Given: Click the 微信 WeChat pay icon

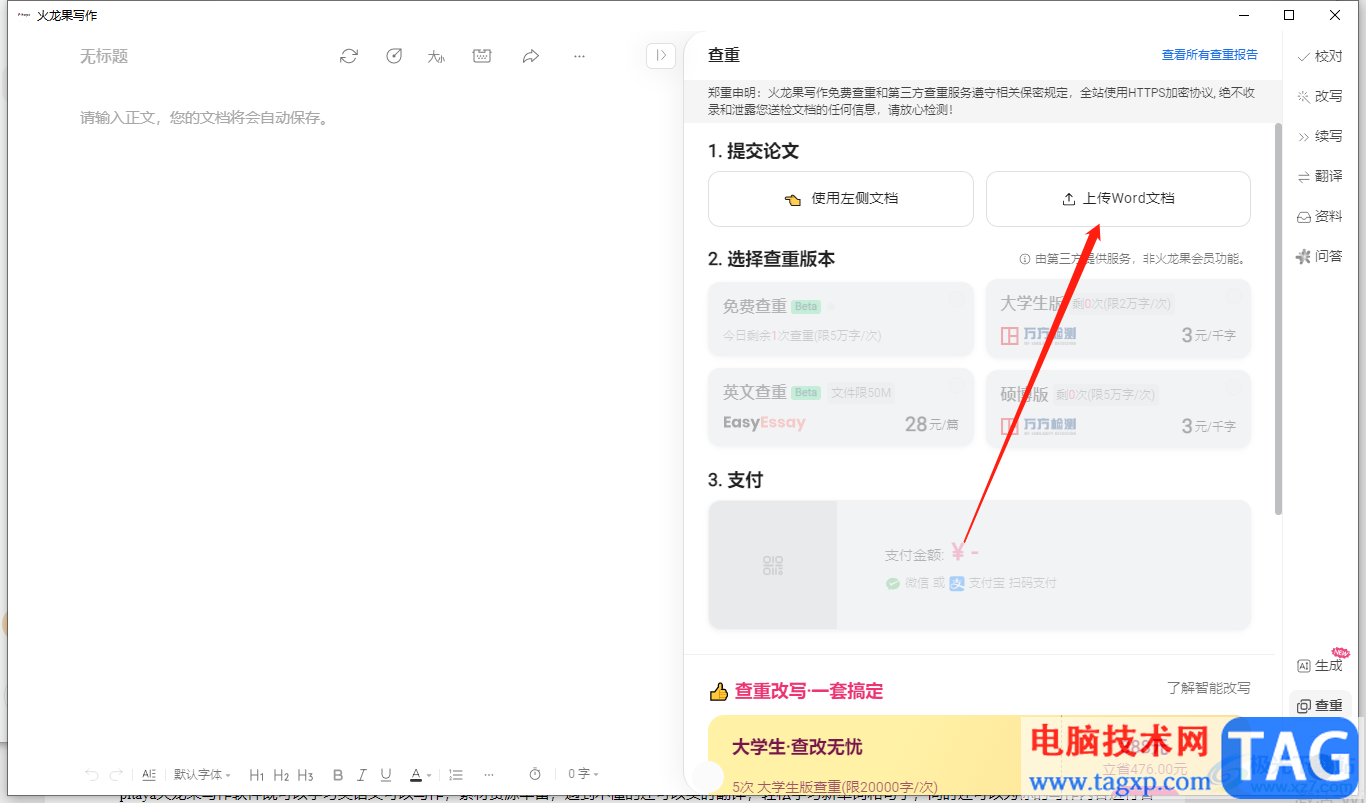Looking at the screenshot, I should pos(892,583).
